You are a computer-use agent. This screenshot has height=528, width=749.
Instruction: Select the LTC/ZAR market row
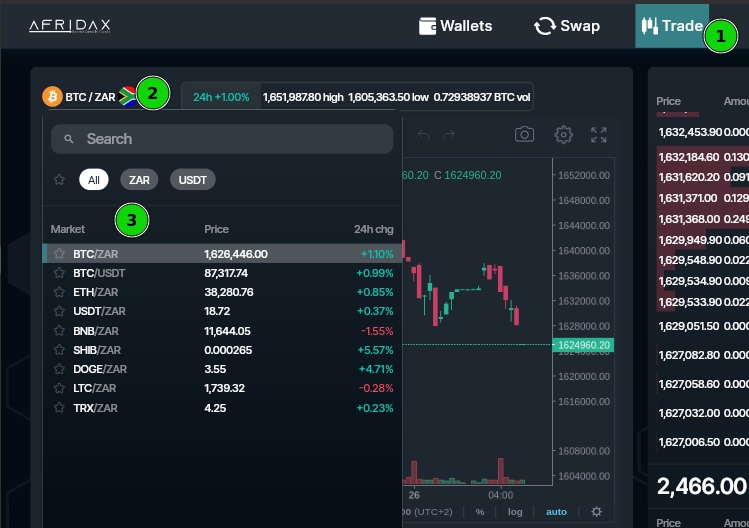pyautogui.click(x=222, y=388)
